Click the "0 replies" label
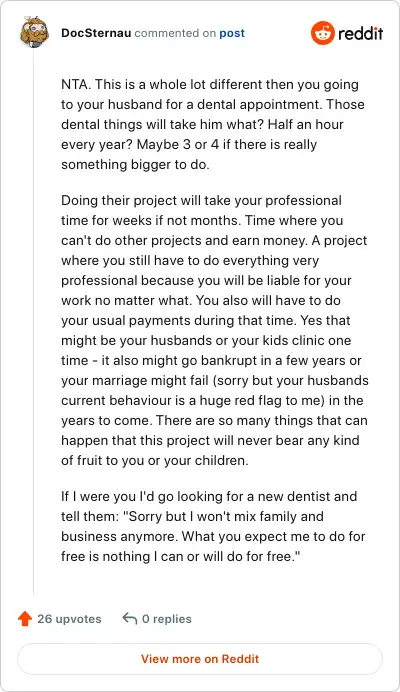This screenshot has width=400, height=692. 167,619
